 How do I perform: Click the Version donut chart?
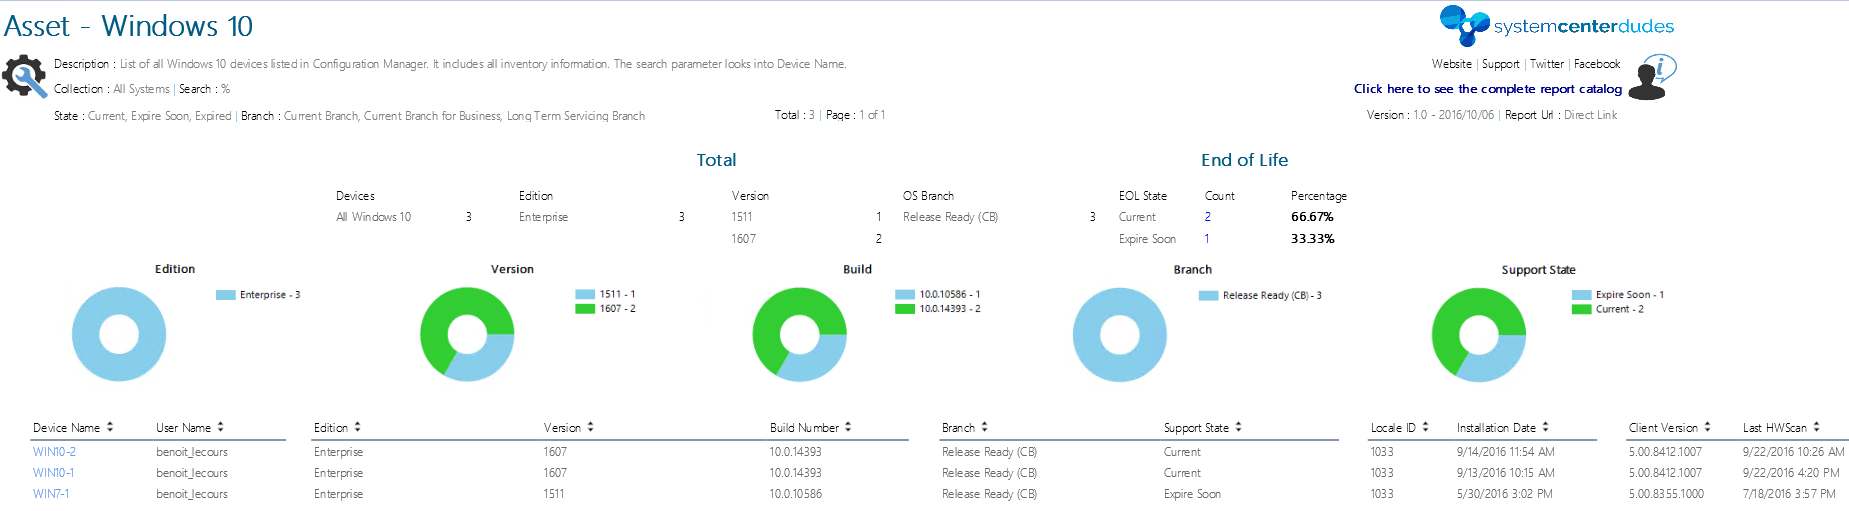tap(467, 334)
